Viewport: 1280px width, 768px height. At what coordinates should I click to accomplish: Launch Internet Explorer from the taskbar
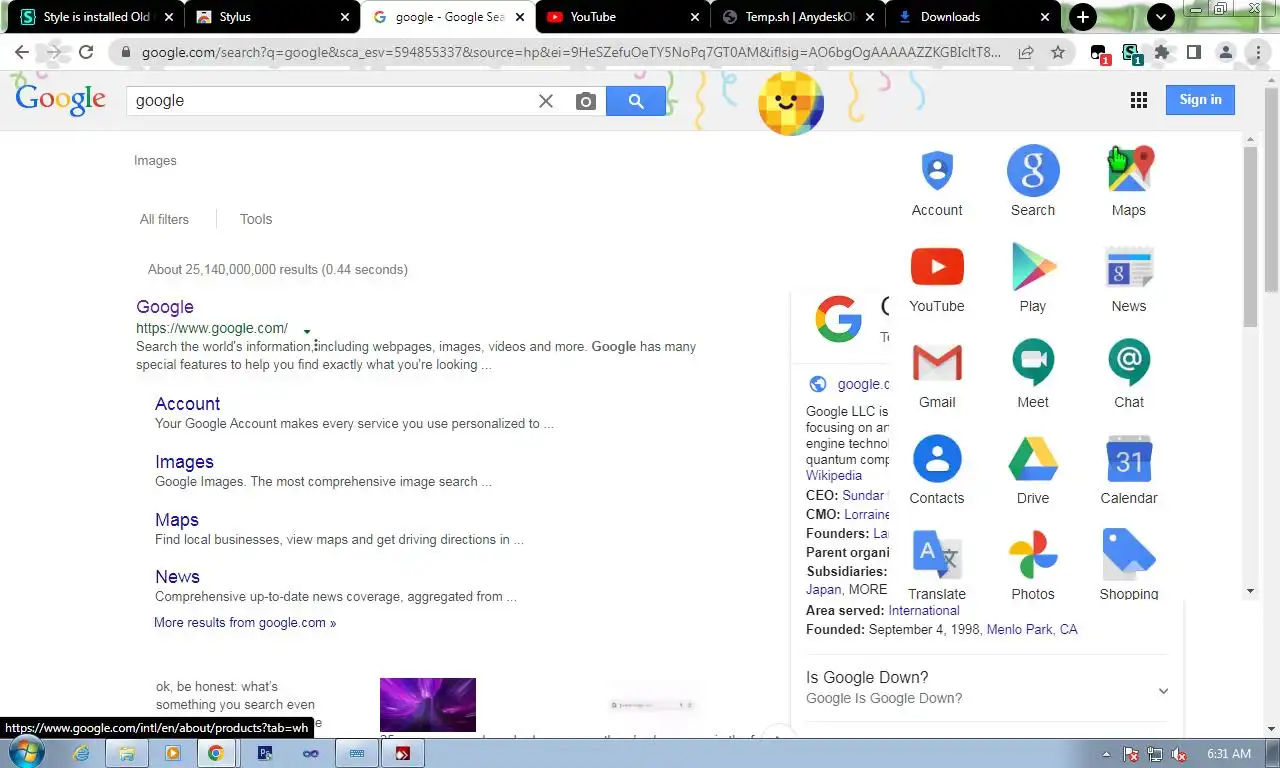click(81, 753)
